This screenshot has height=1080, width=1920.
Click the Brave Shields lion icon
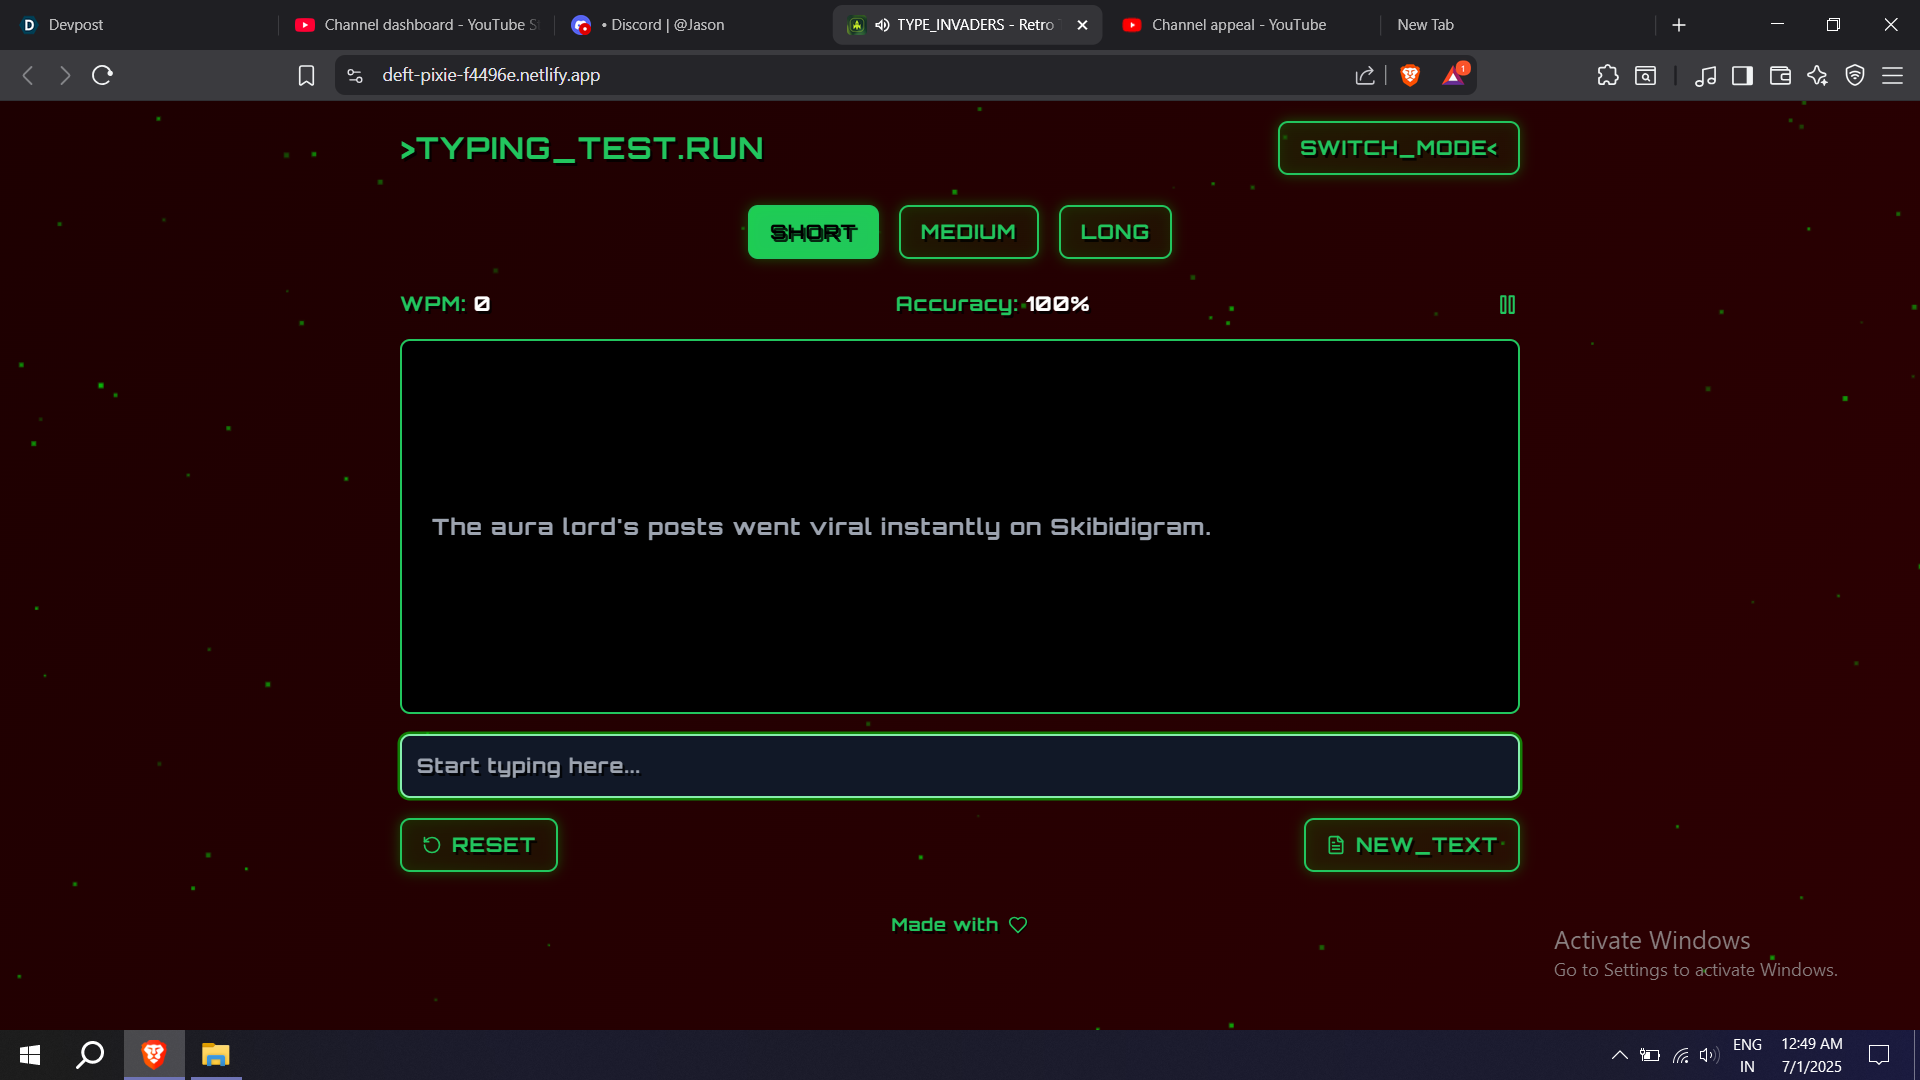(x=1410, y=75)
